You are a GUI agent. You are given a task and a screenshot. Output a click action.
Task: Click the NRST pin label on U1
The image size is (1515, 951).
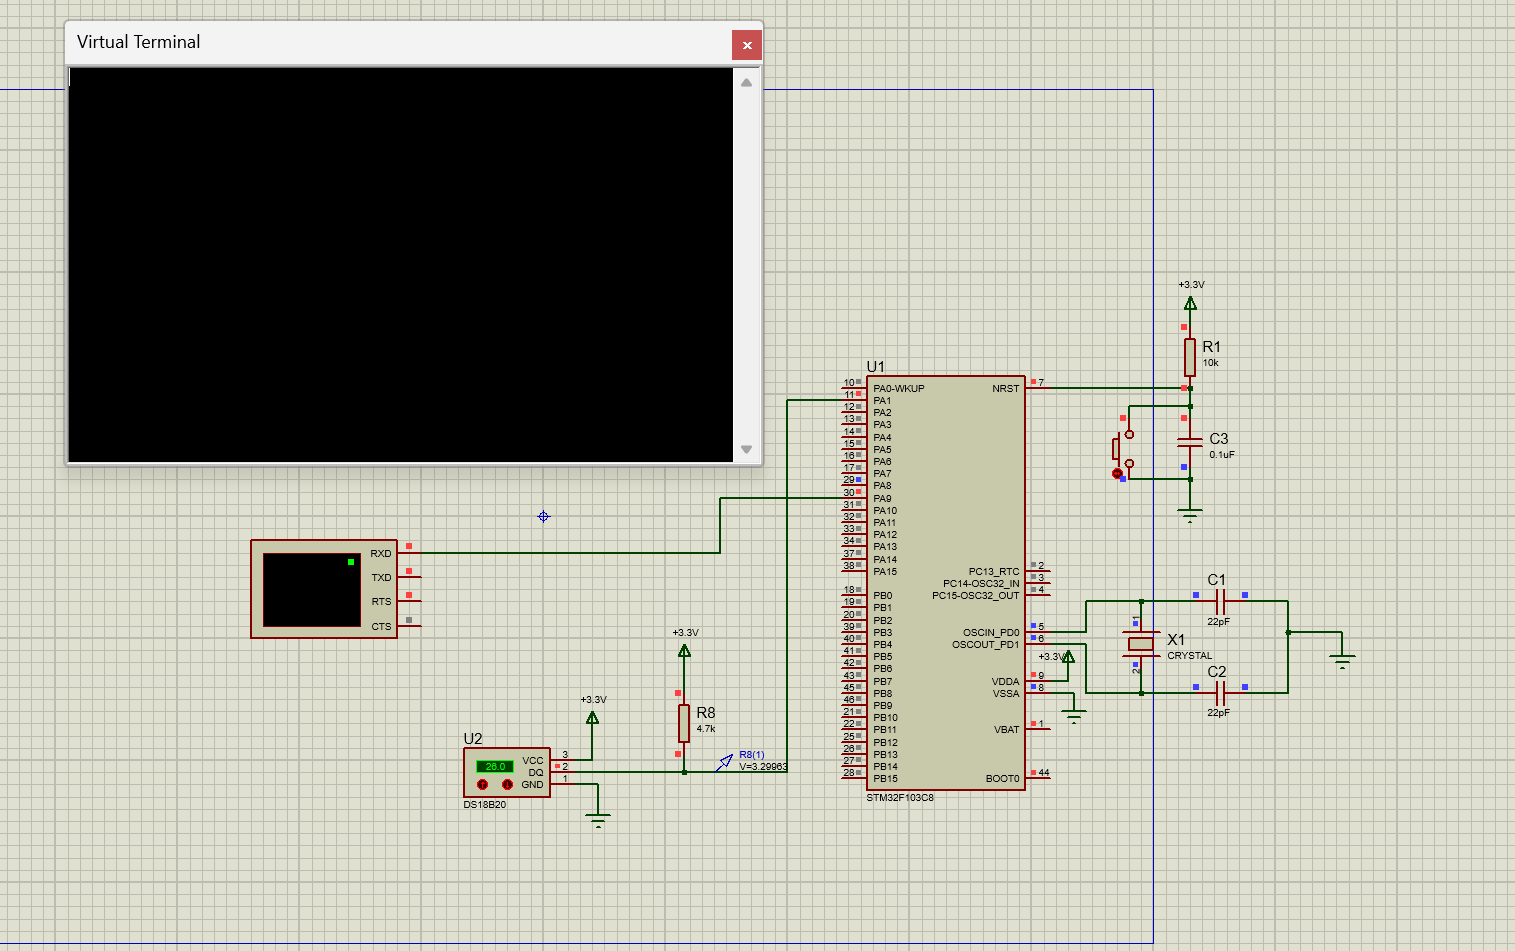pos(1005,388)
